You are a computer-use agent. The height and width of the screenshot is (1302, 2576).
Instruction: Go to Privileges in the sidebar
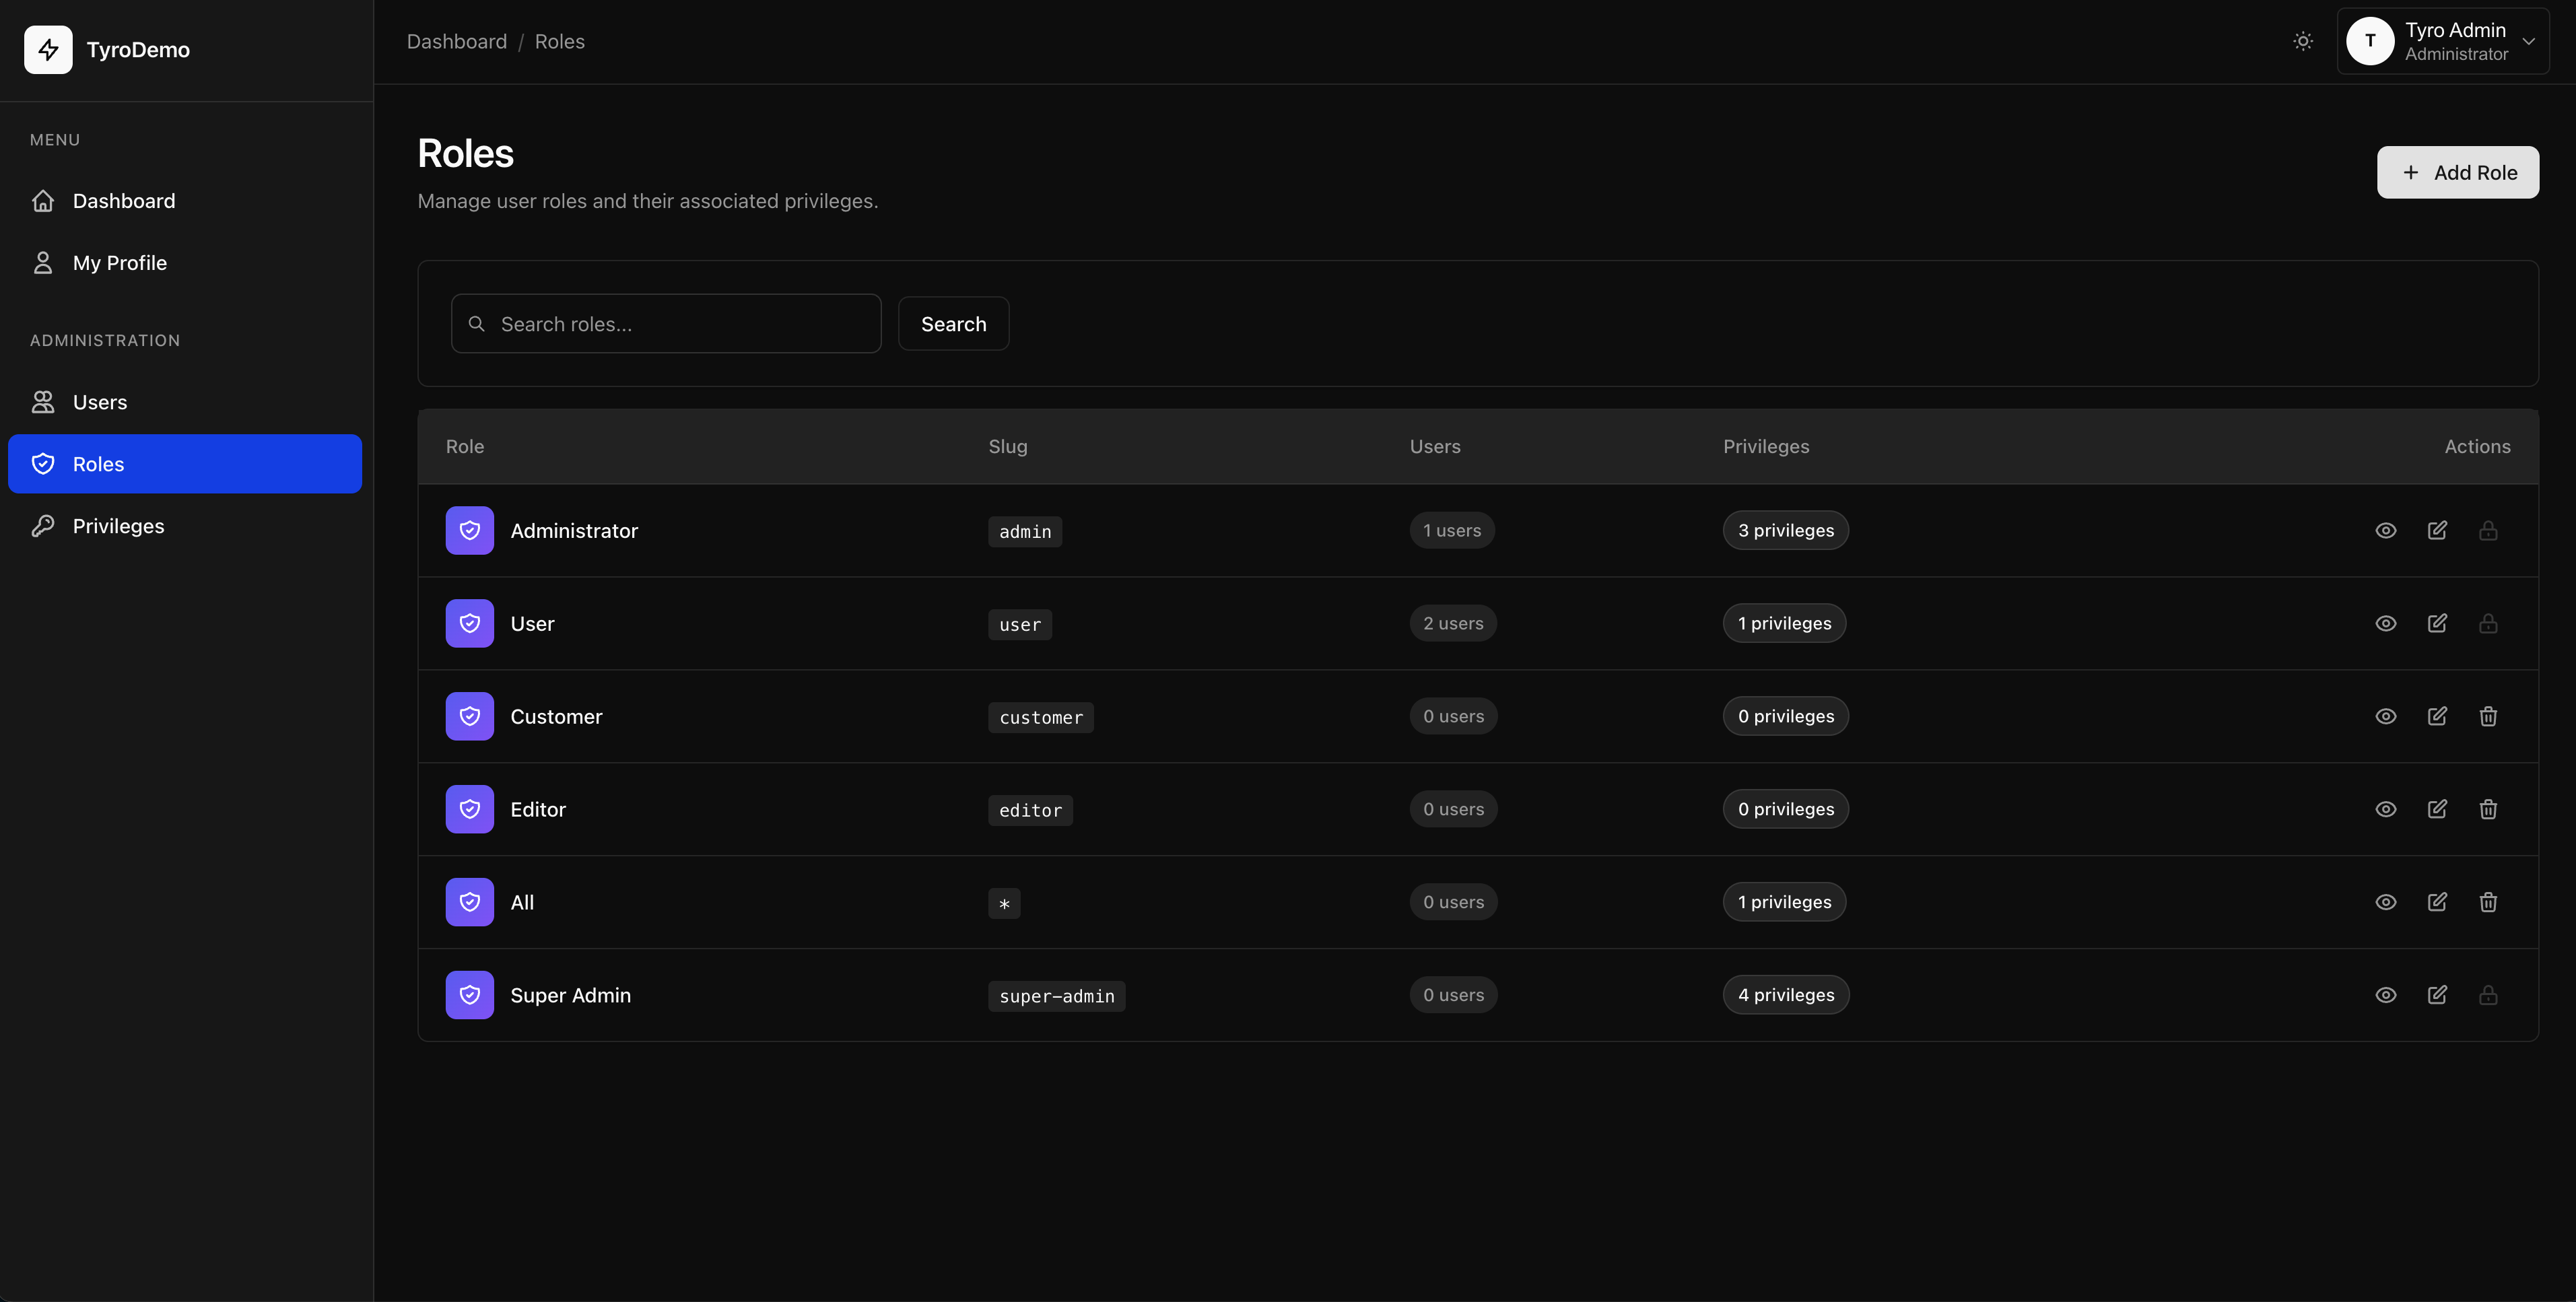118,526
